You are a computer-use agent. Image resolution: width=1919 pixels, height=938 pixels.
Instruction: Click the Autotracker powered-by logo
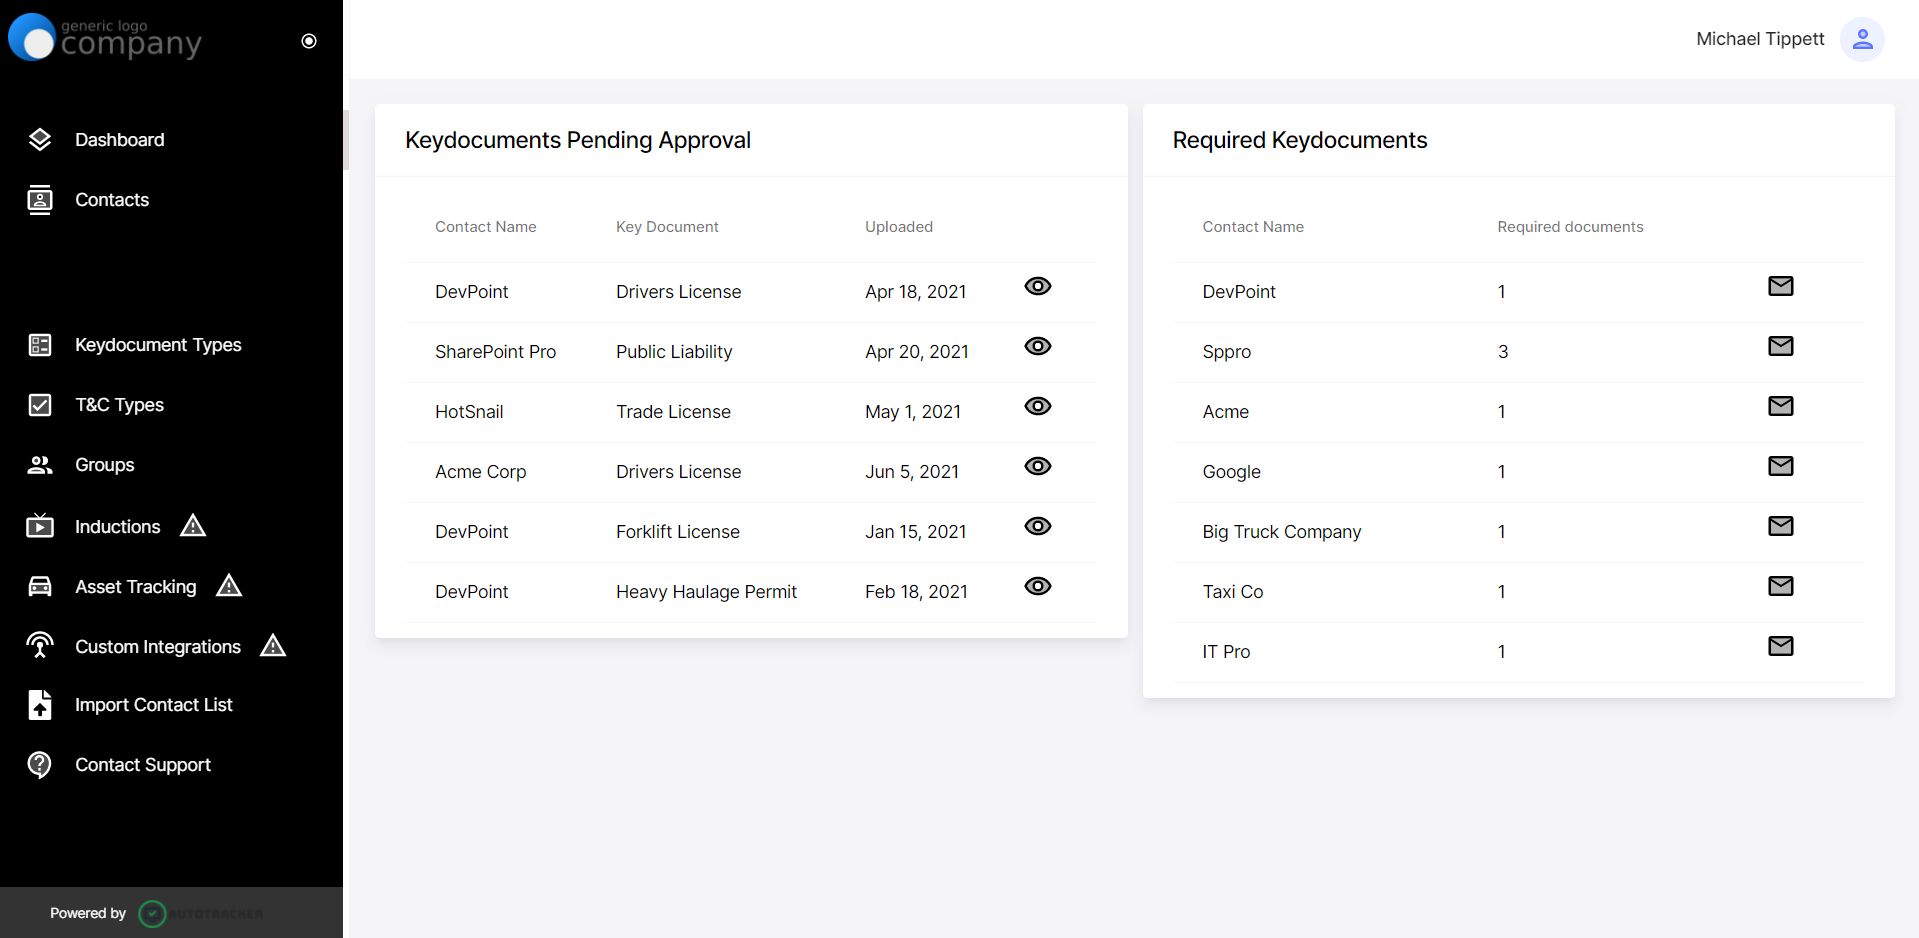click(201, 914)
